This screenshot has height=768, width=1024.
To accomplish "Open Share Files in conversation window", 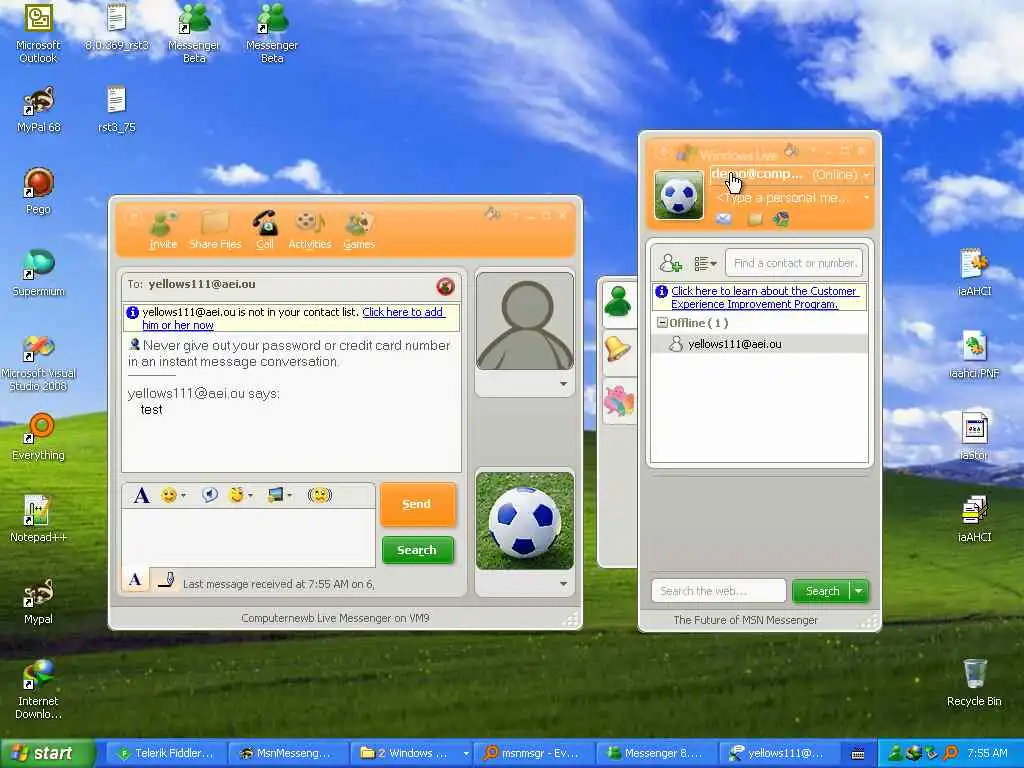I will 215,231.
